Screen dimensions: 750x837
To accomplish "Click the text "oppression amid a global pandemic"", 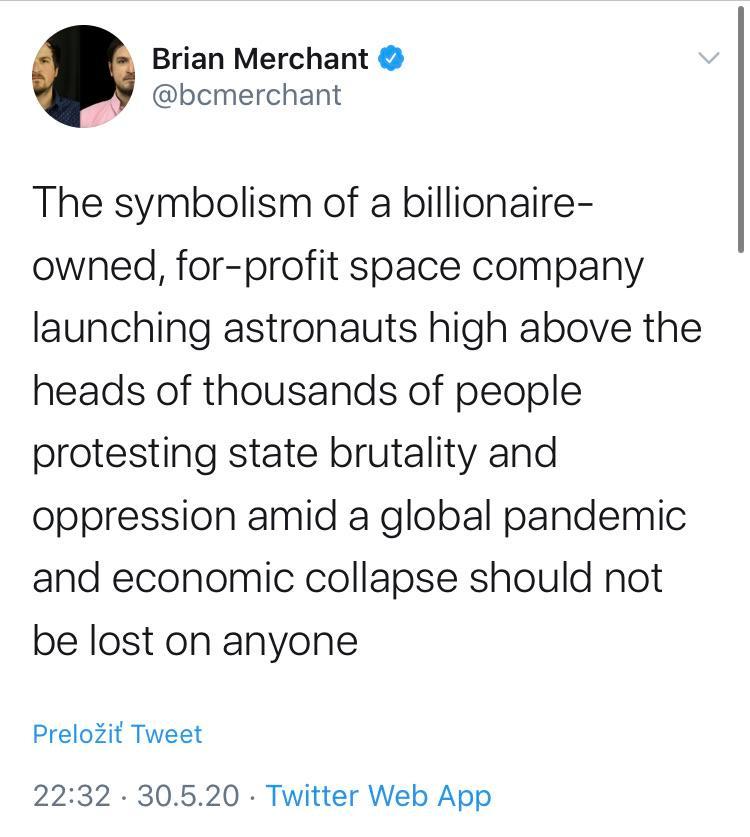I will (x=359, y=516).
